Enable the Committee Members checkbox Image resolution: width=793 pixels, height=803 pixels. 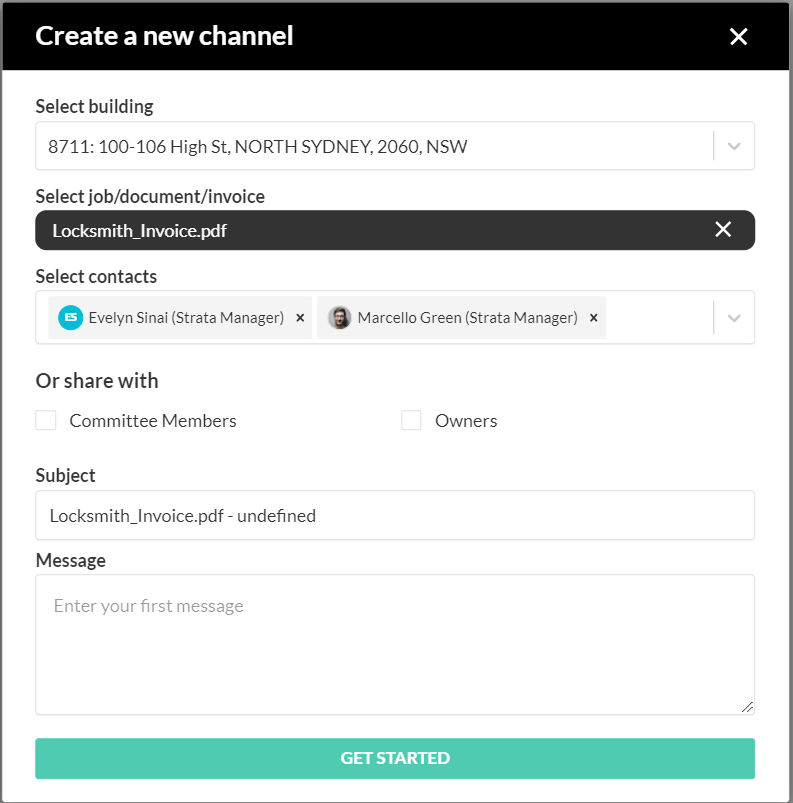click(x=46, y=421)
